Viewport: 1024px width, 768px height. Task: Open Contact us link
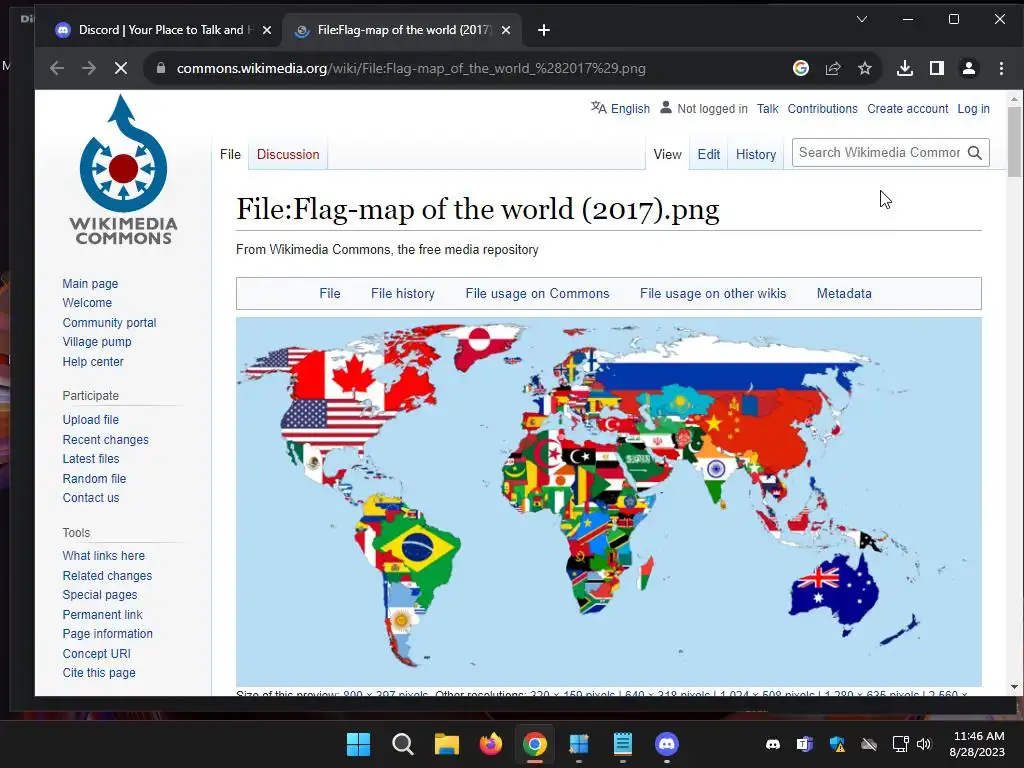[x=91, y=498]
